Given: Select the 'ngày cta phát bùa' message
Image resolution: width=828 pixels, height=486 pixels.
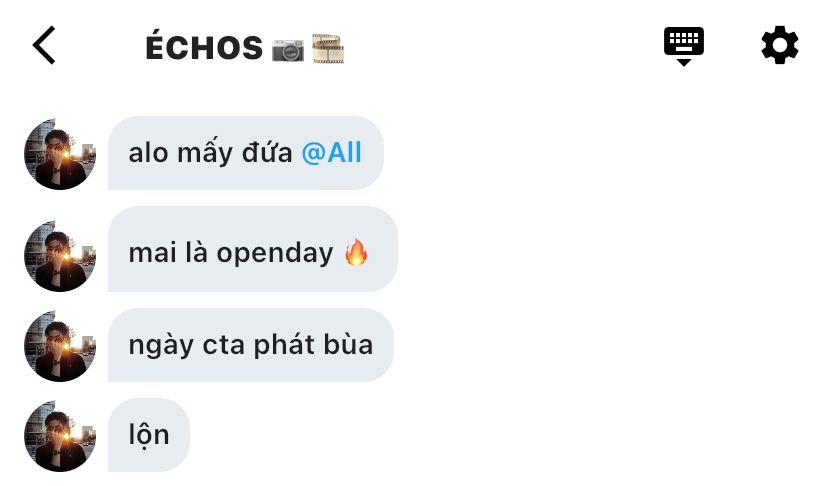Looking at the screenshot, I should pyautogui.click(x=251, y=345).
